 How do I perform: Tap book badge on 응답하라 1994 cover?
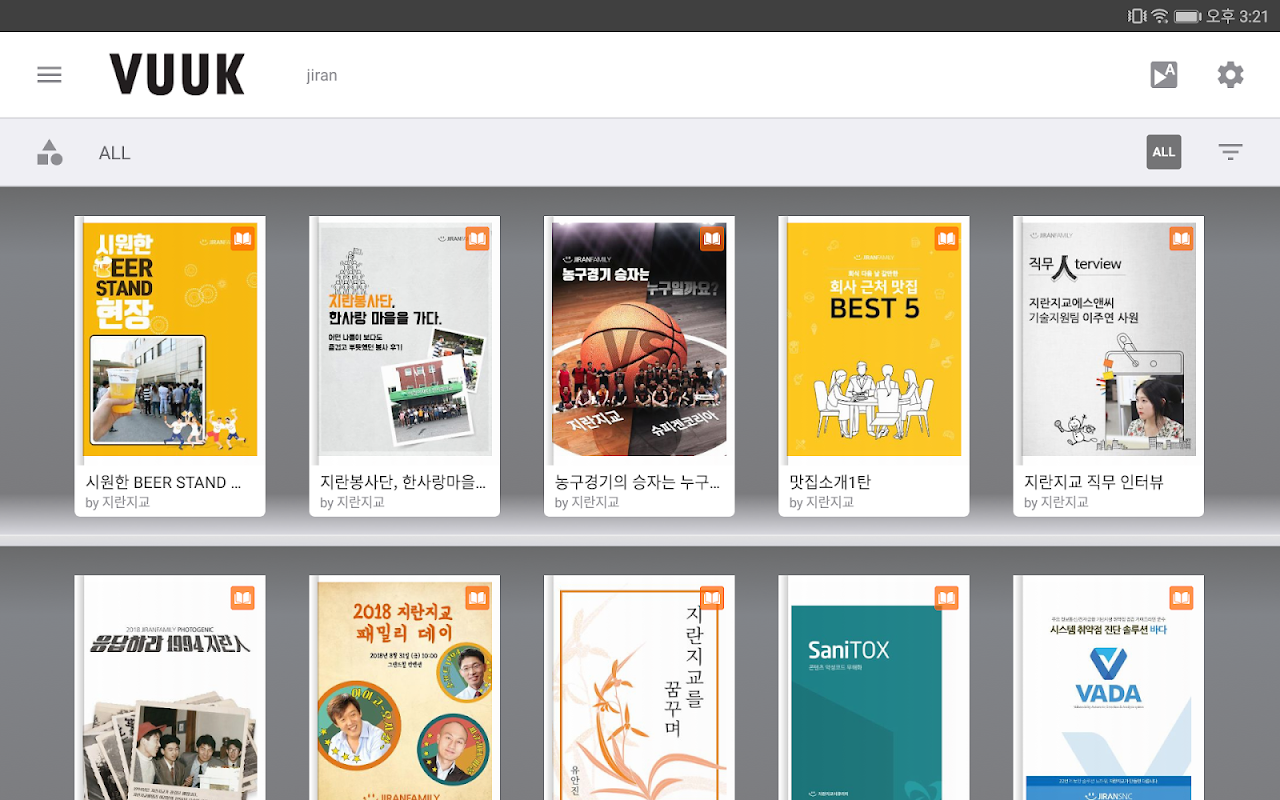[x=243, y=598]
